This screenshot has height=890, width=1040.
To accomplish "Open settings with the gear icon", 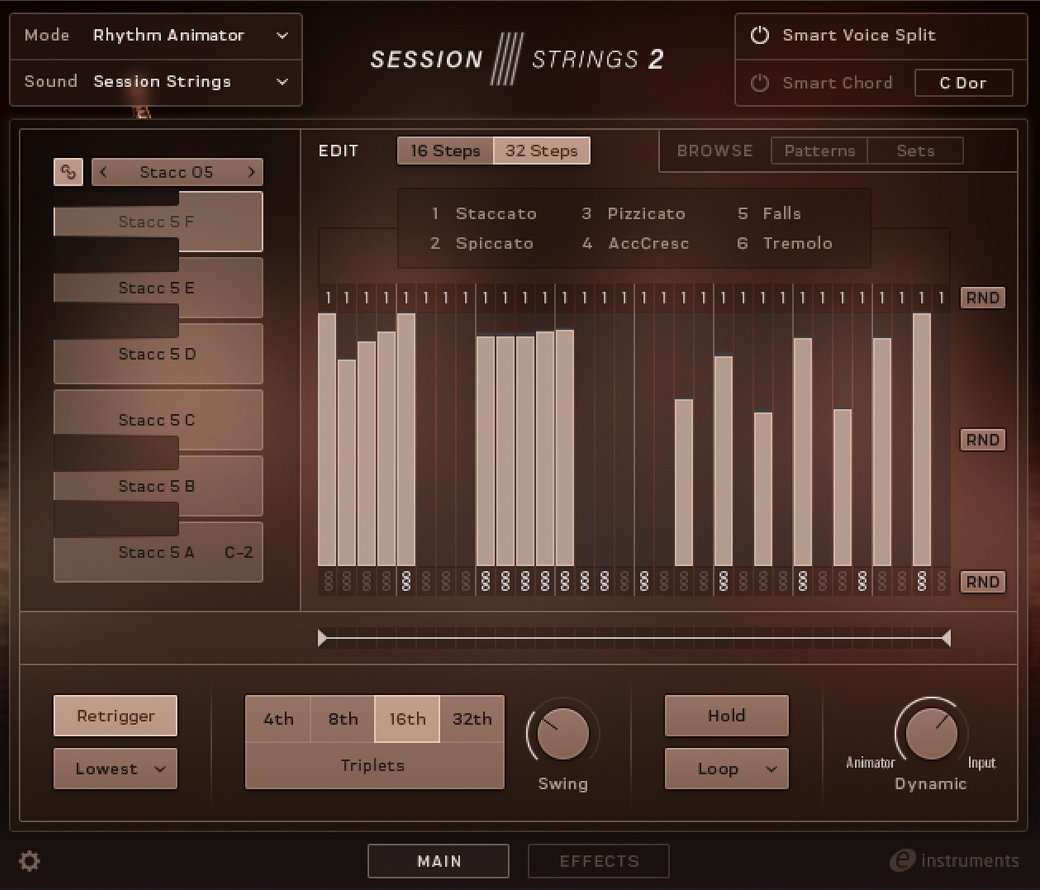I will tap(30, 861).
